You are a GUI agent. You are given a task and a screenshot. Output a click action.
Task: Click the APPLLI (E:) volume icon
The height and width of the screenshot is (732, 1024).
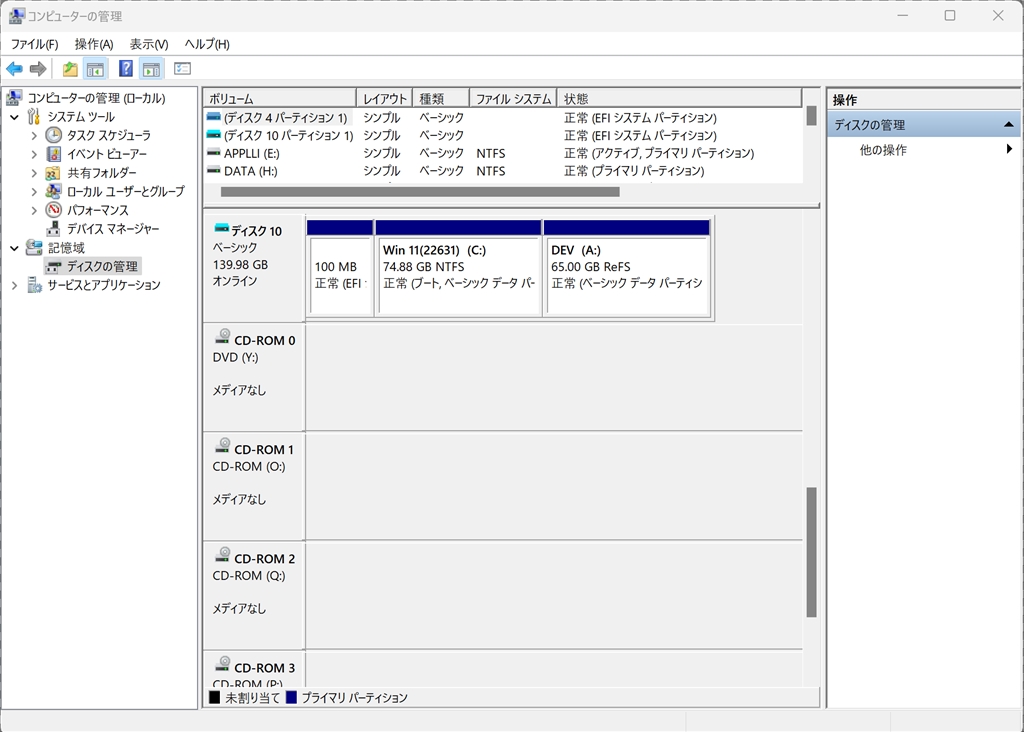pyautogui.click(x=214, y=152)
